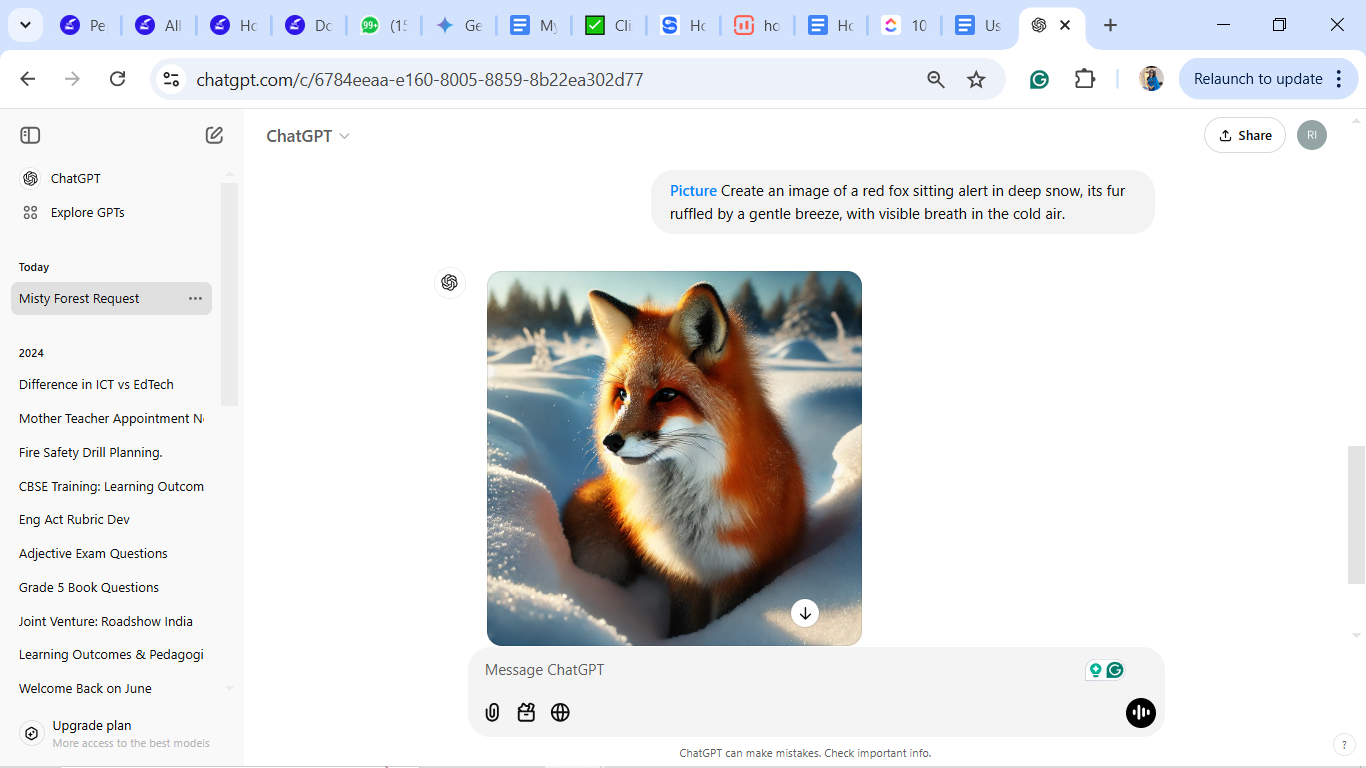Switch to the Gemini tab labeled Ge
1366x768 pixels.
(460, 25)
